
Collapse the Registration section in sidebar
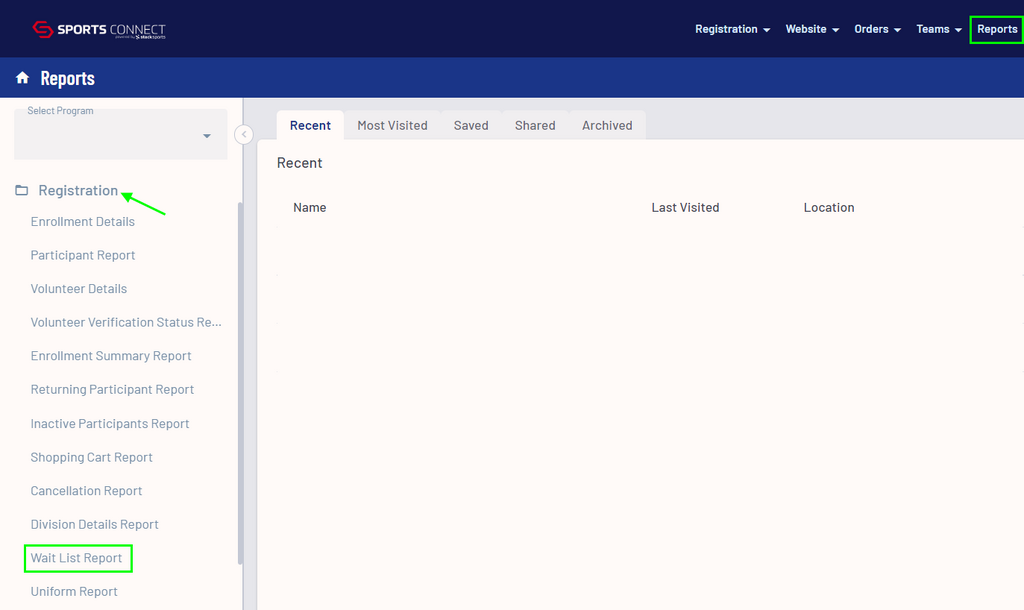coord(78,190)
